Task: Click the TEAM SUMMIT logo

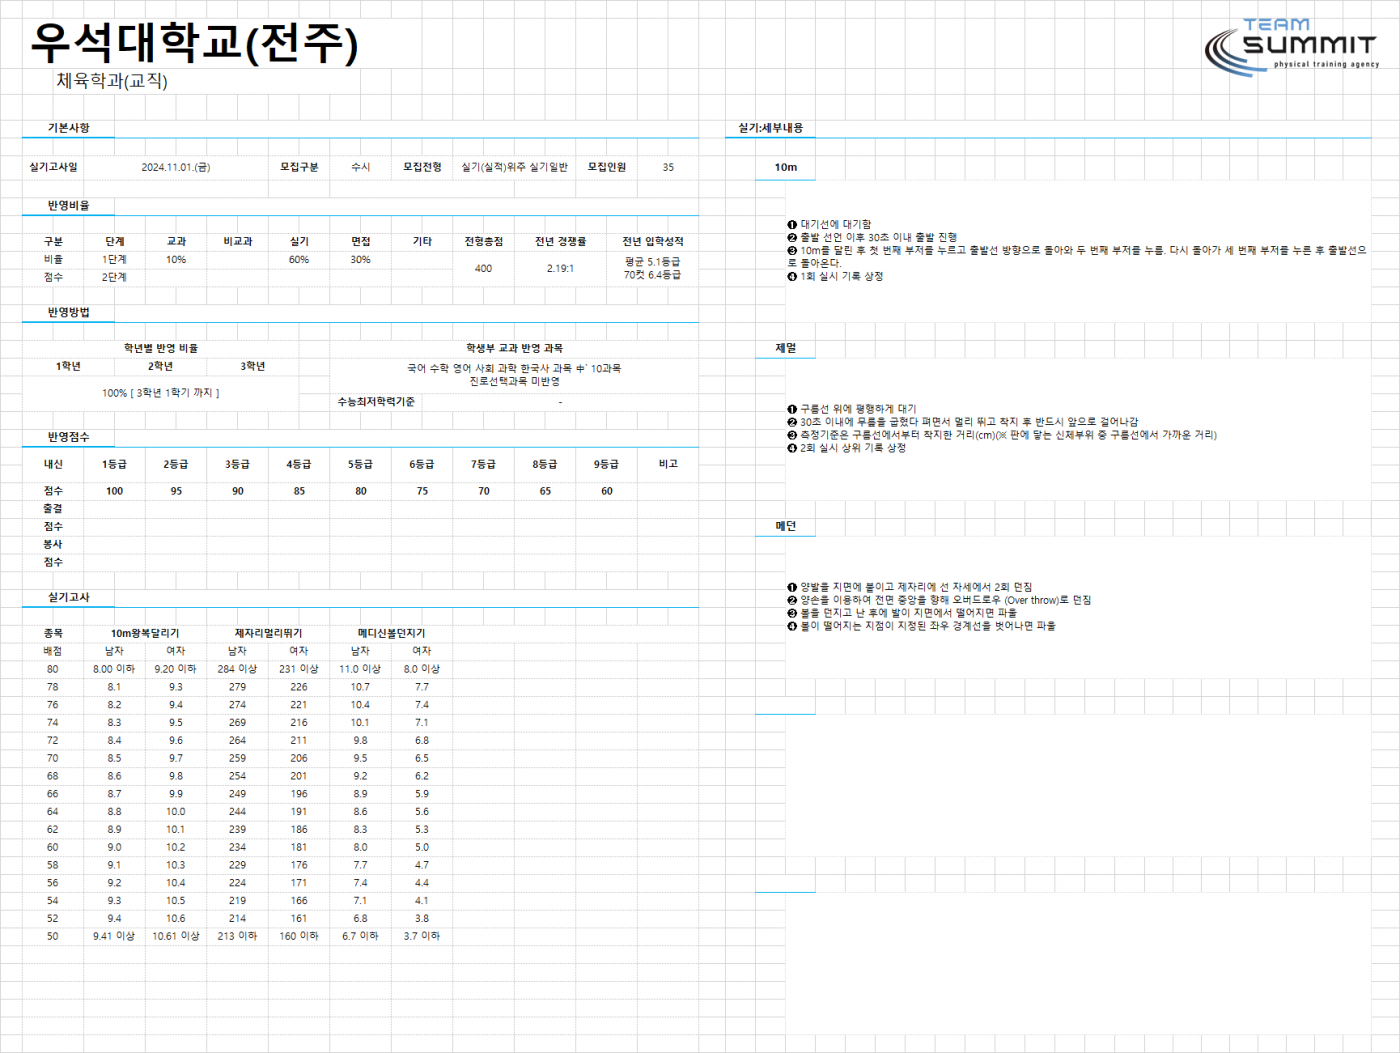Action: tap(1292, 46)
